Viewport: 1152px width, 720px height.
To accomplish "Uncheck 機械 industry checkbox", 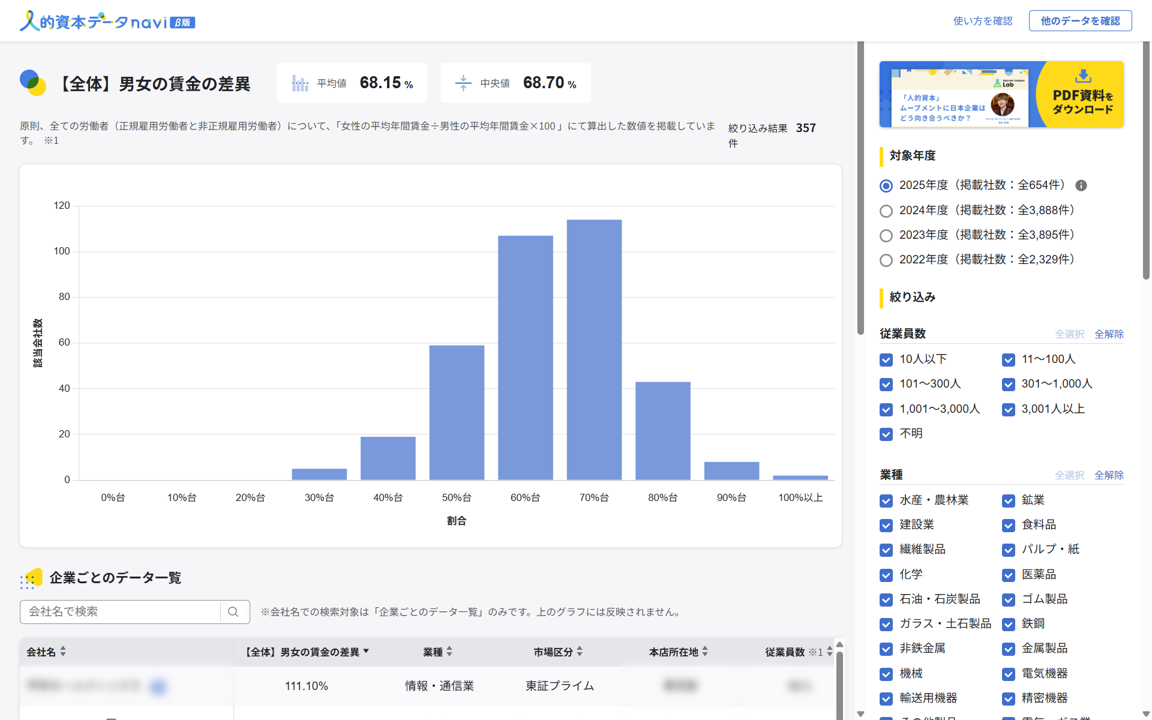I will click(x=886, y=674).
